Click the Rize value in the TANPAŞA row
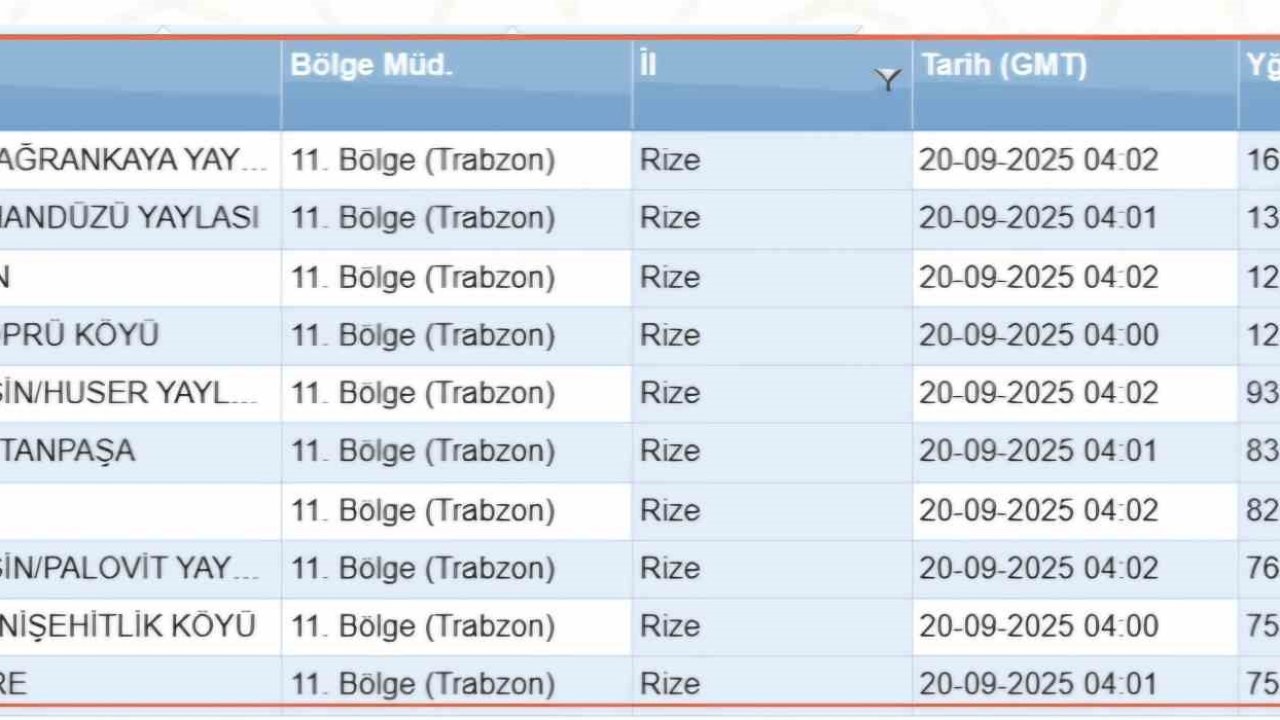The image size is (1280, 720). (x=670, y=451)
